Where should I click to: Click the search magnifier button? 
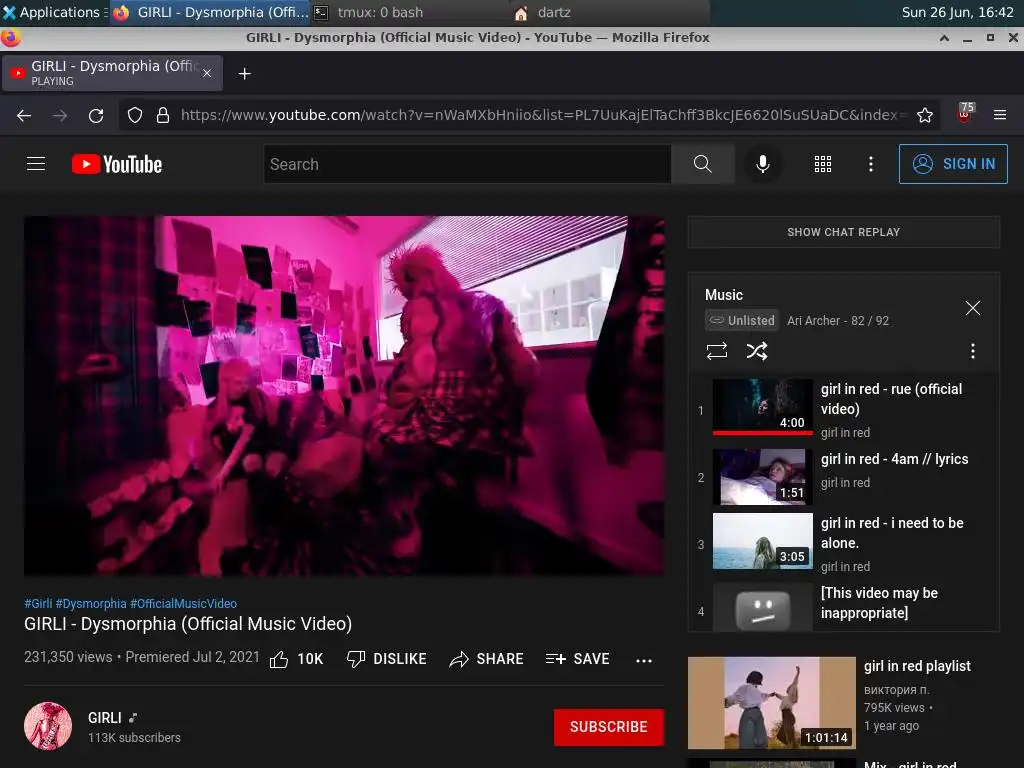click(x=703, y=164)
